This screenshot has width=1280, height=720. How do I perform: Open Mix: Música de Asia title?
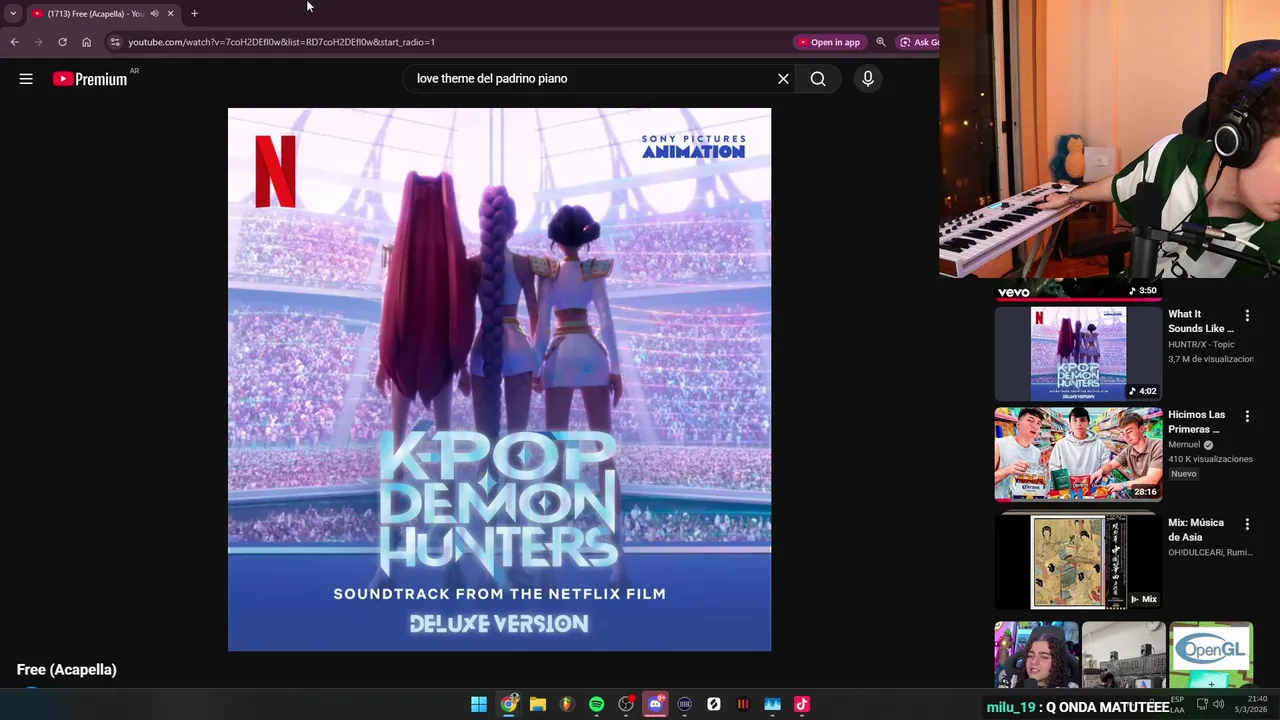click(x=1196, y=530)
